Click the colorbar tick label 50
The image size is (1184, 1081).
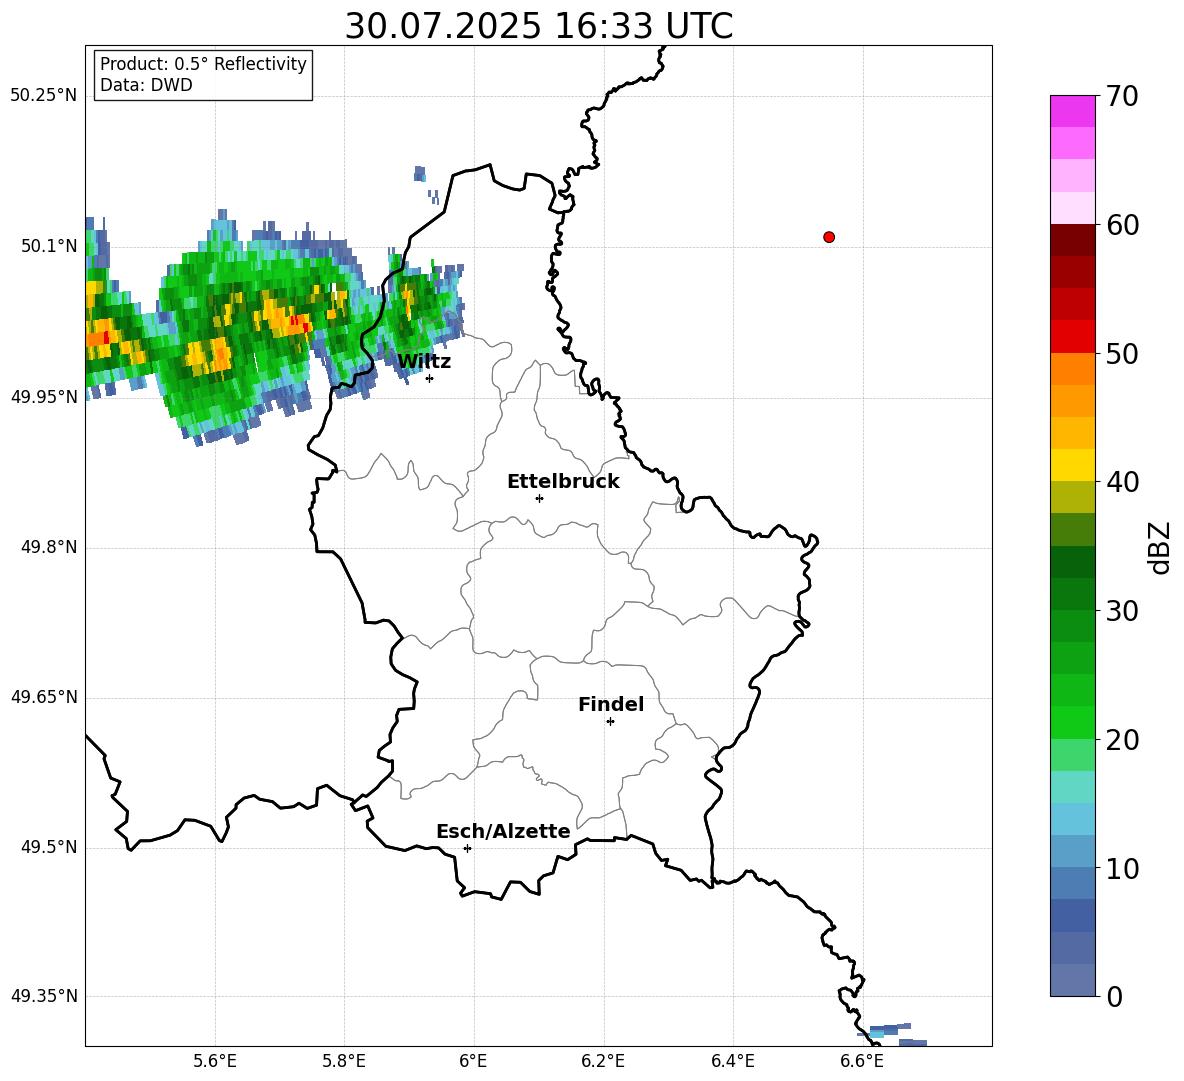click(1122, 354)
